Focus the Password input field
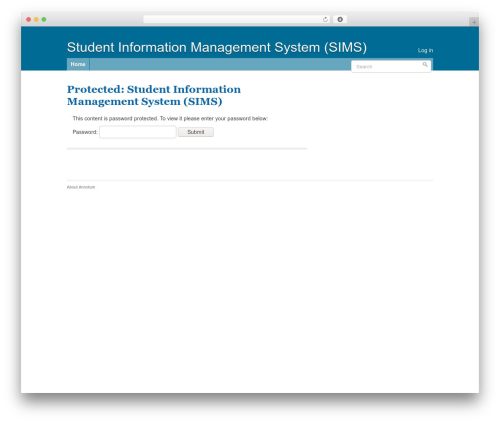The image size is (500, 423). (x=138, y=132)
